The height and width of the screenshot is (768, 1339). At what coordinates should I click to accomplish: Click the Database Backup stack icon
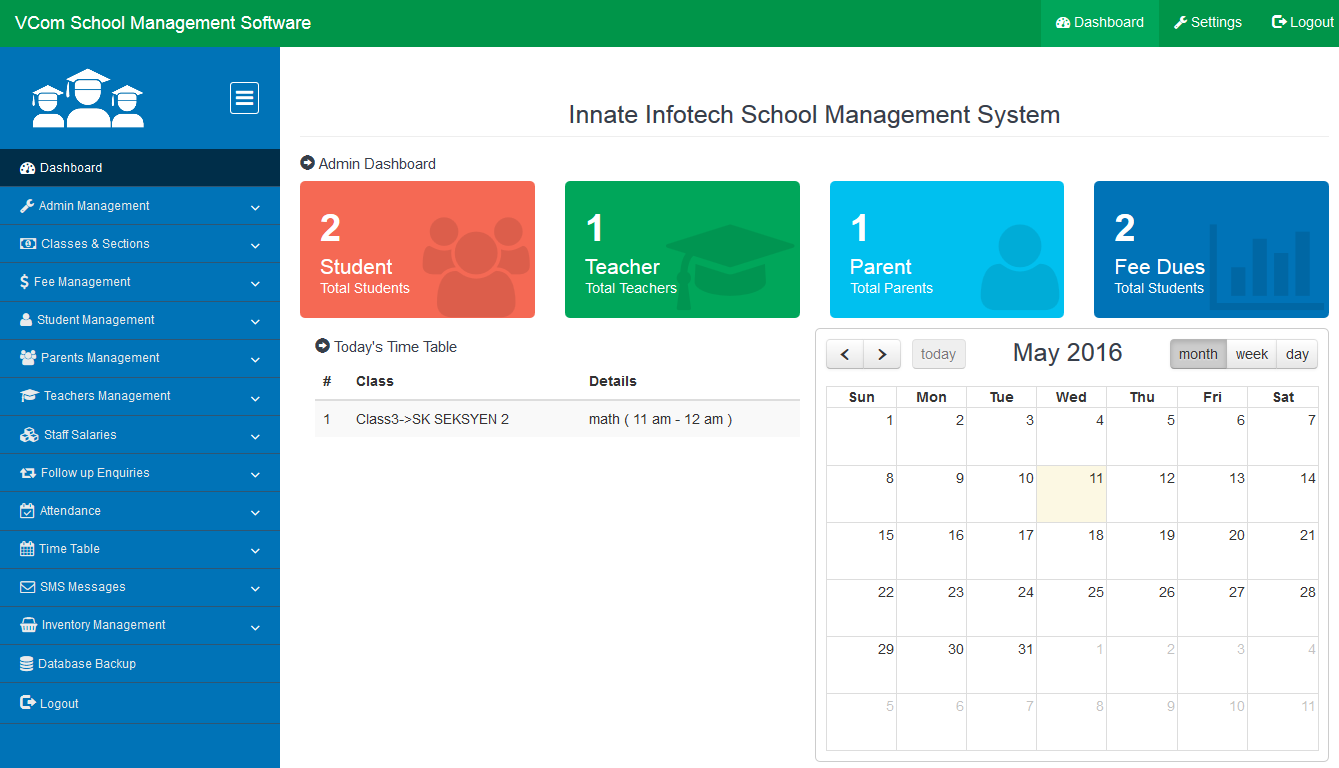27,664
